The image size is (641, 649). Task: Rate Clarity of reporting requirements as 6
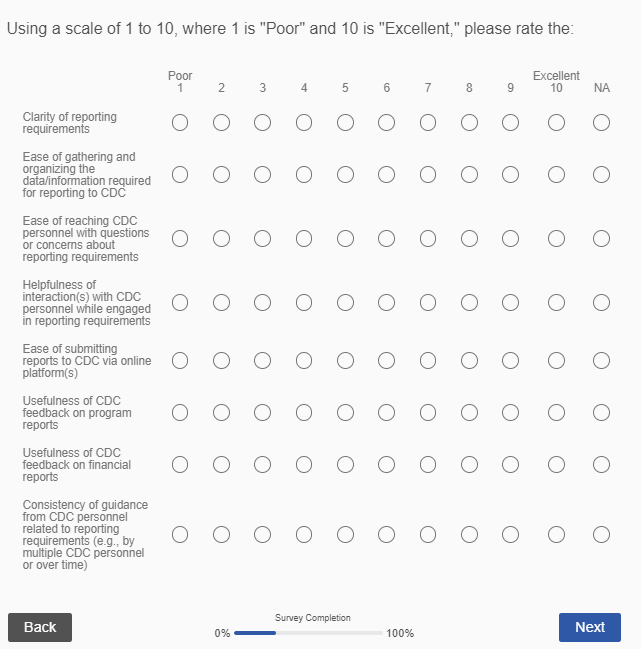(386, 123)
